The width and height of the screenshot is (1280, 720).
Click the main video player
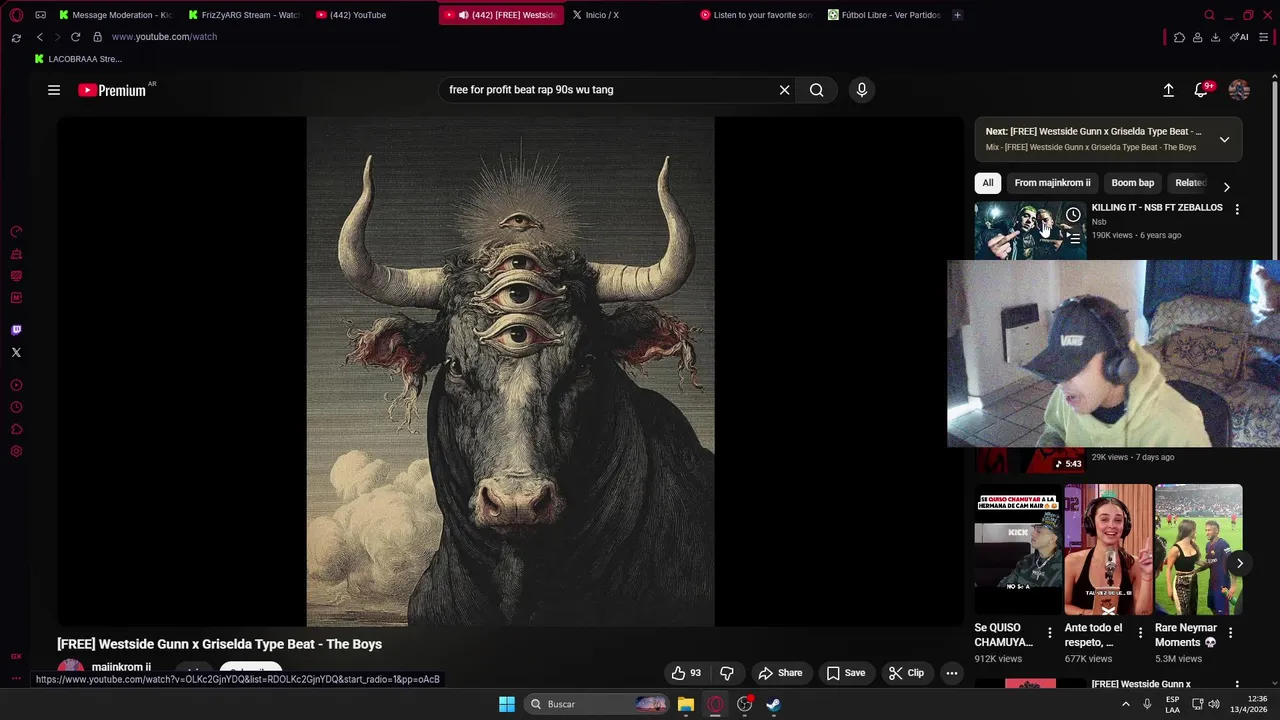tap(510, 372)
